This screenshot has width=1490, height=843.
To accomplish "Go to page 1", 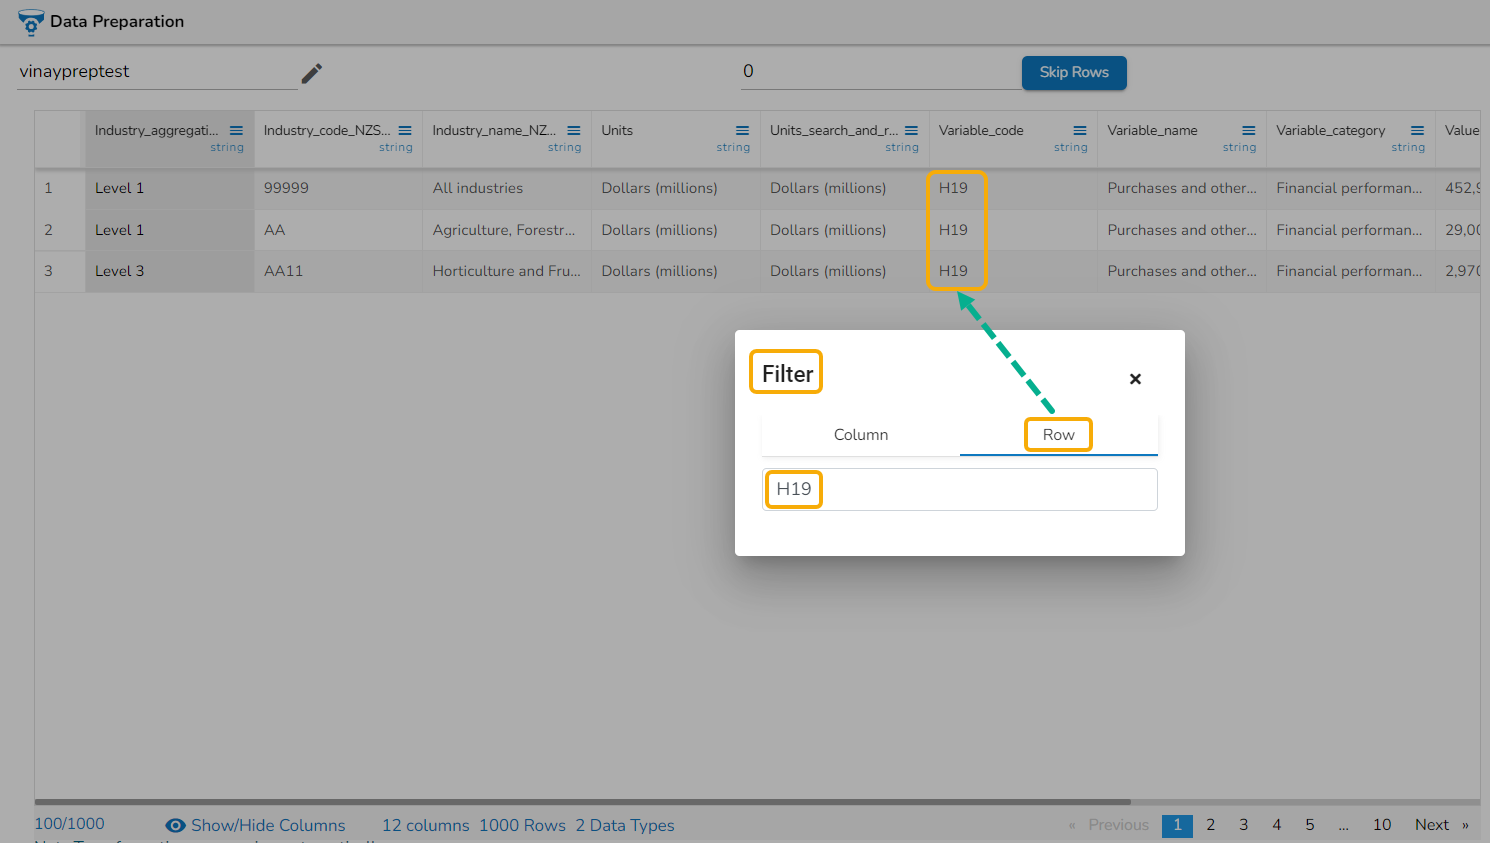I will (x=1177, y=825).
